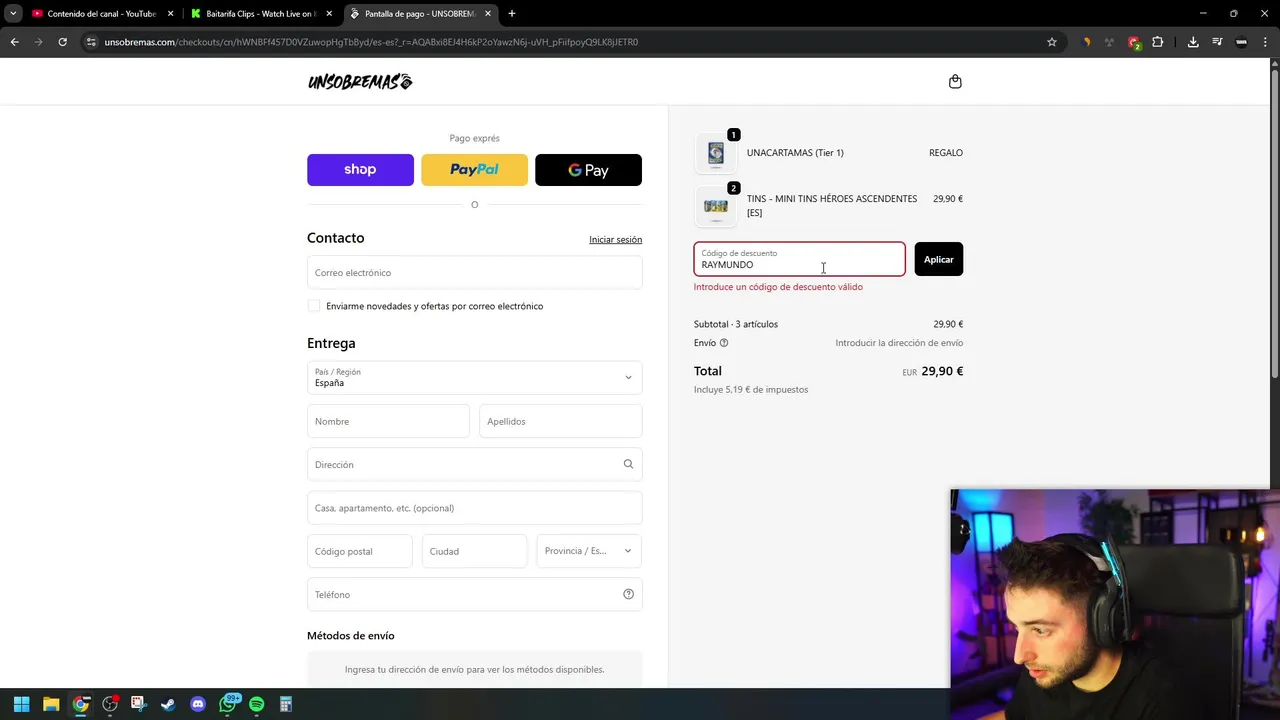Viewport: 1280px width, 720px height.
Task: Click the help icon in Teléfono field
Action: click(x=628, y=594)
